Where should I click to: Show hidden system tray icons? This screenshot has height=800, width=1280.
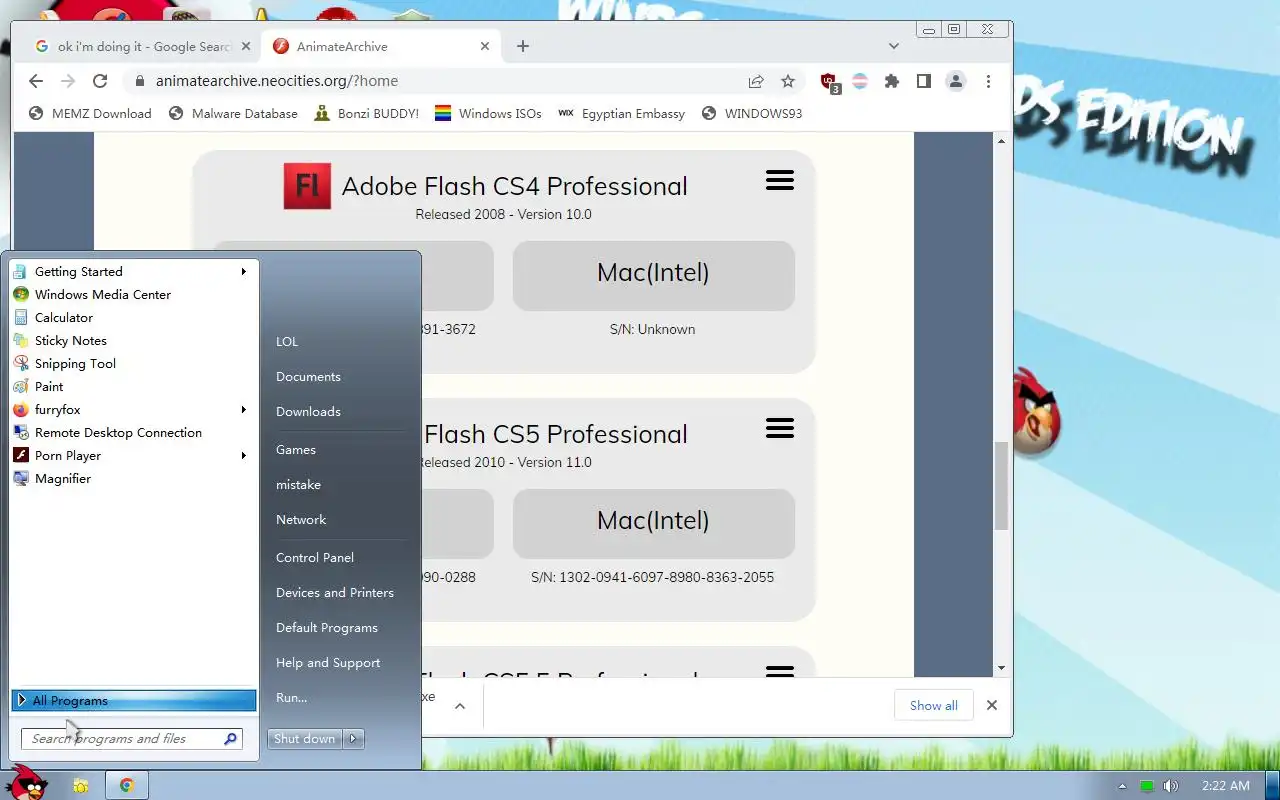click(x=1122, y=786)
